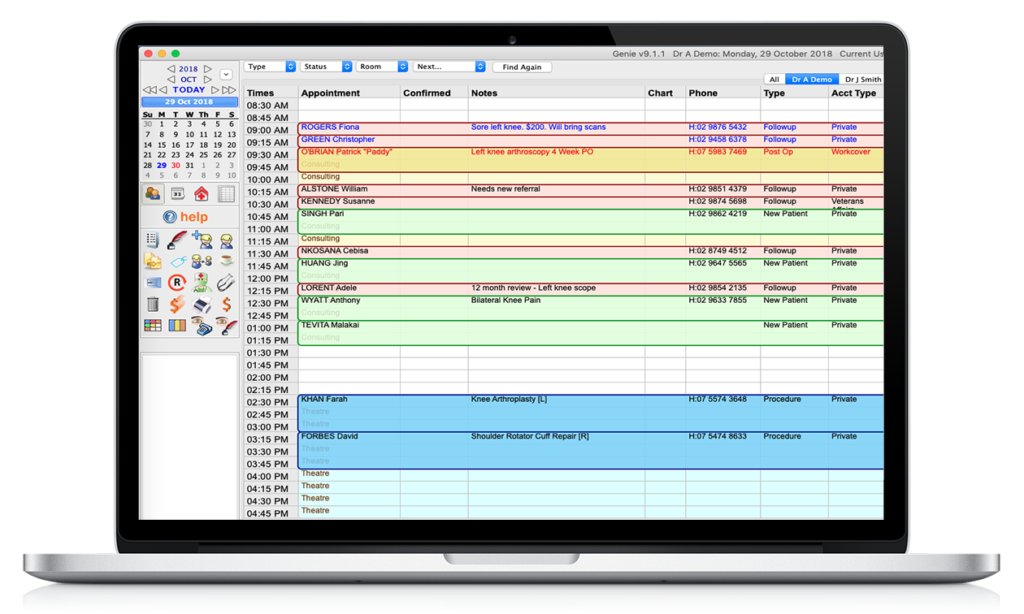Viewport: 1024px width, 614px height.
Task: Select the KENNEDY Susanne appointment
Action: pyautogui.click(x=590, y=202)
